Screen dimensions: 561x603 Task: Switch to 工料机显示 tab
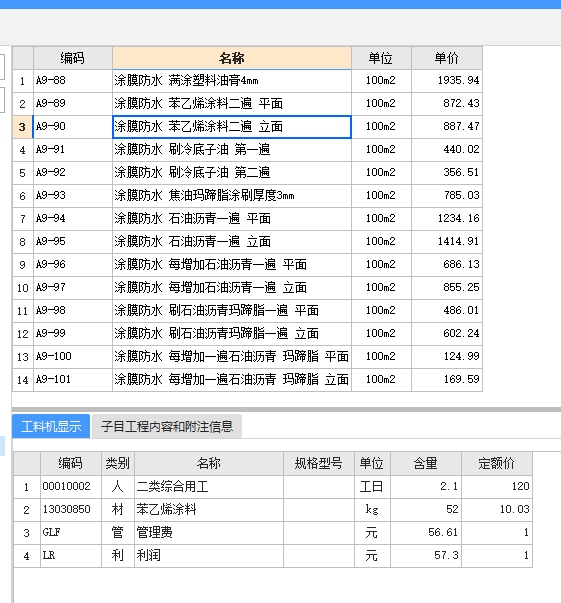tap(51, 426)
